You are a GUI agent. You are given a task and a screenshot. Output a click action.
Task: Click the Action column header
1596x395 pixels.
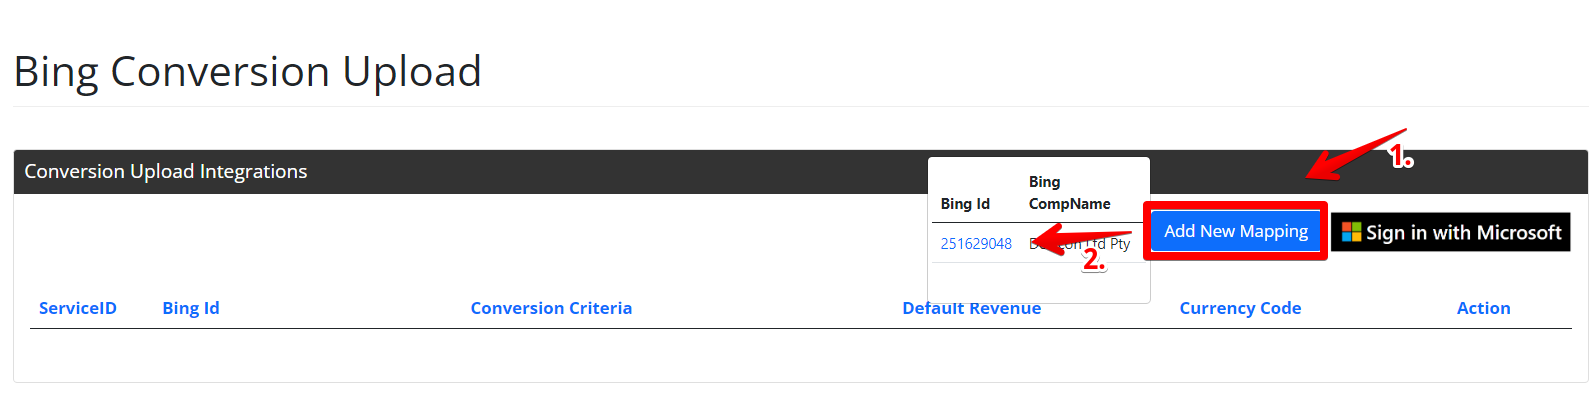[1483, 308]
